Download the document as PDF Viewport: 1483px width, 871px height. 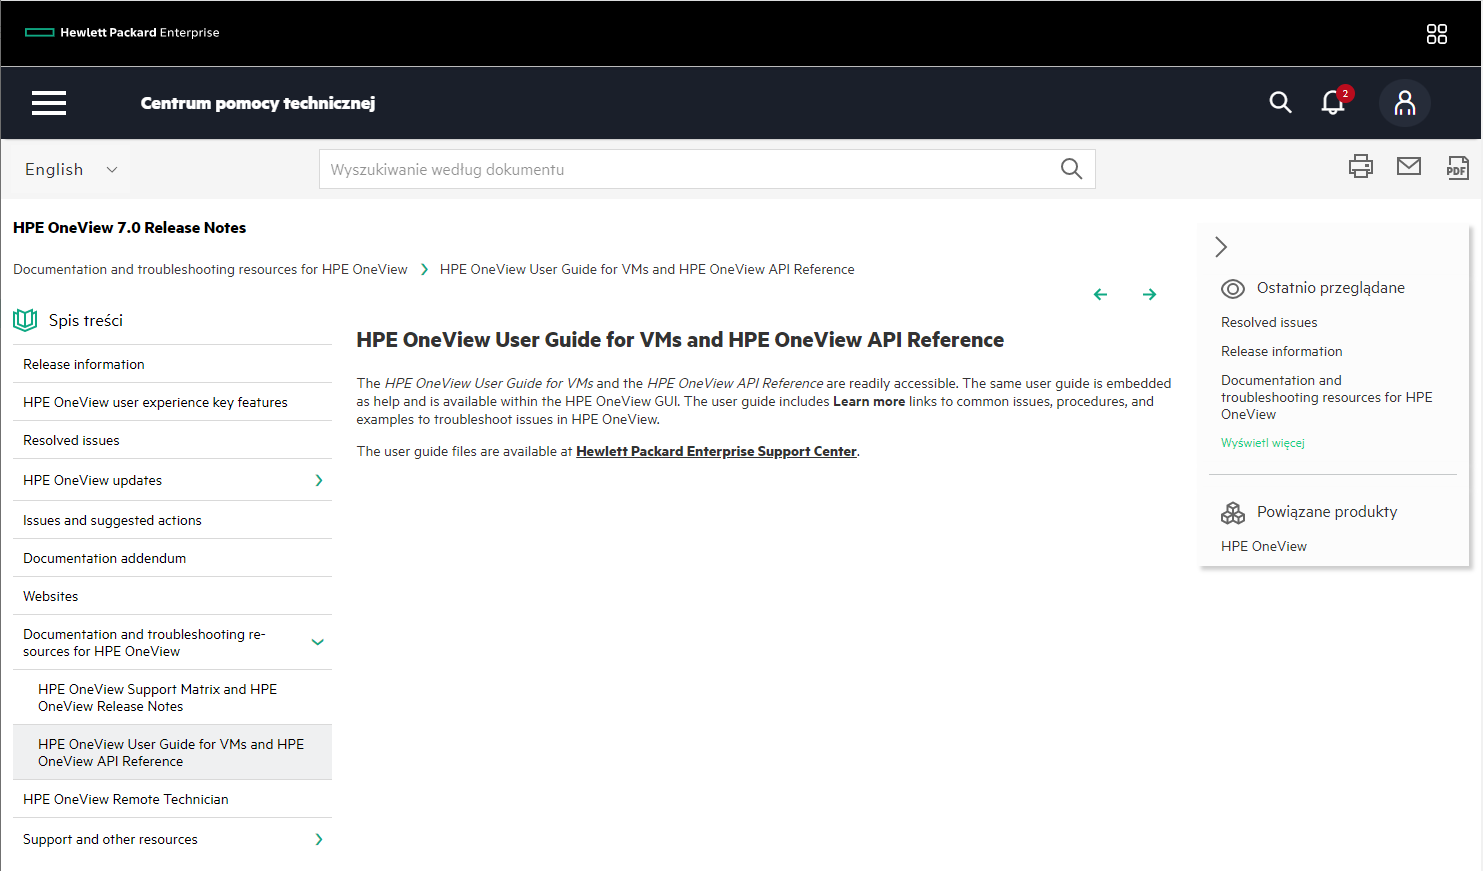tap(1457, 167)
